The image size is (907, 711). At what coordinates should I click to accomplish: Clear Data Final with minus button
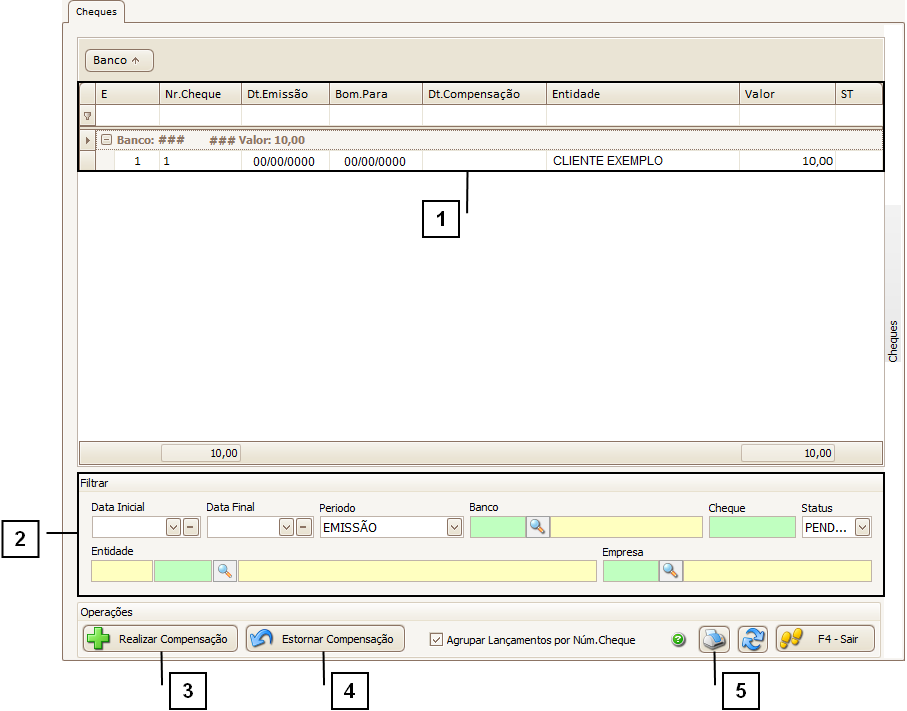pyautogui.click(x=304, y=527)
